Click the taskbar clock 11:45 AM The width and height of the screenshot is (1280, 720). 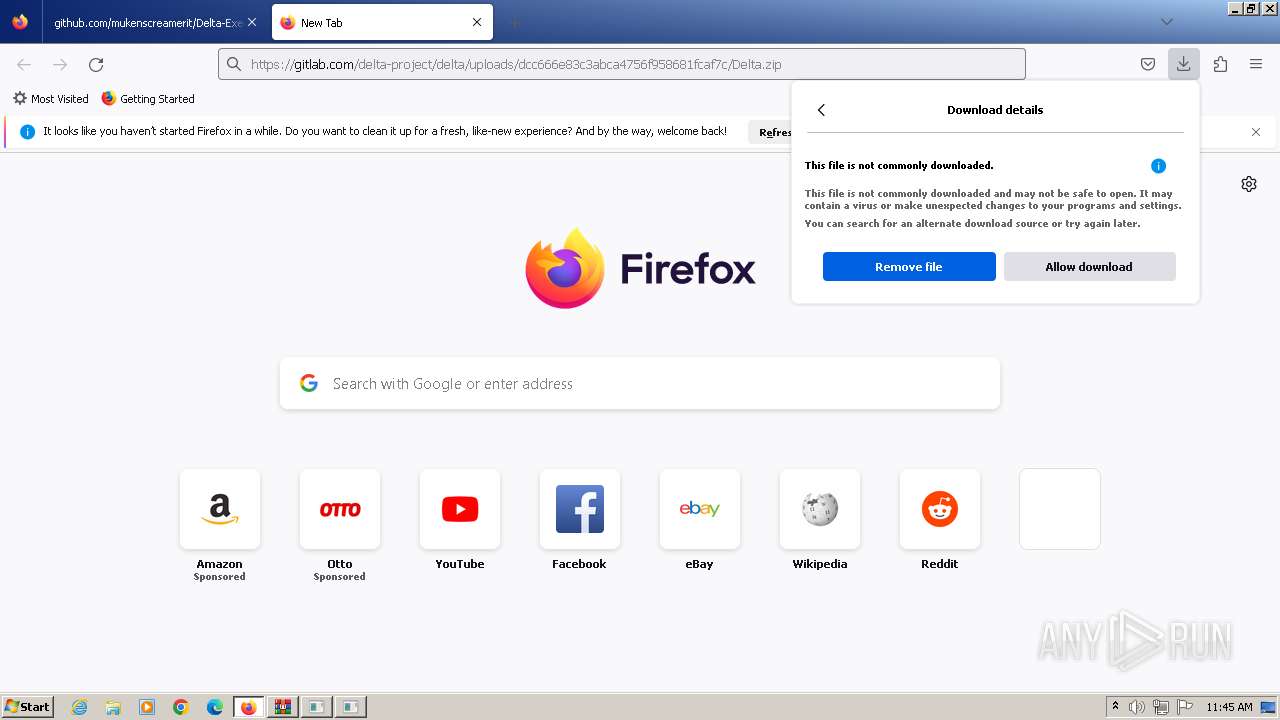(x=1229, y=707)
